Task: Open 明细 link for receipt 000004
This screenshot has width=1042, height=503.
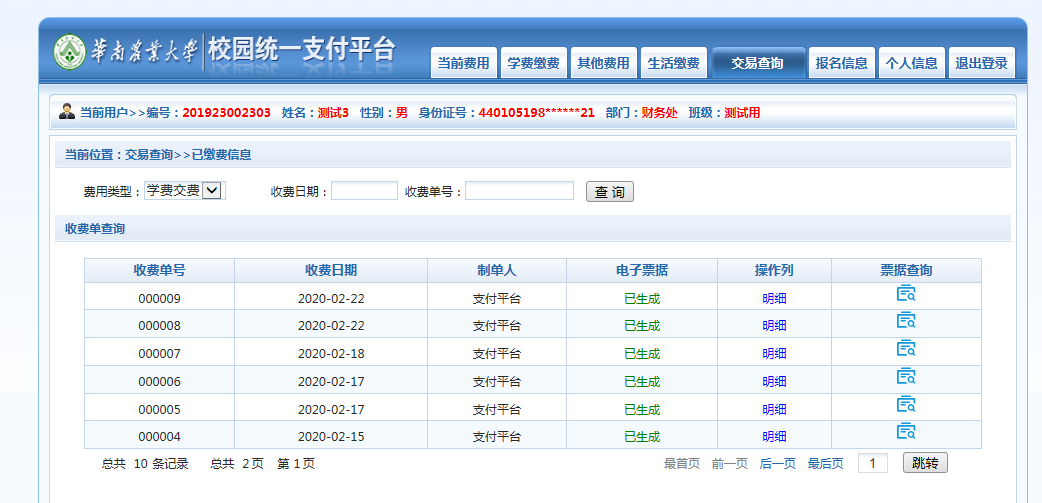Action: coord(774,437)
